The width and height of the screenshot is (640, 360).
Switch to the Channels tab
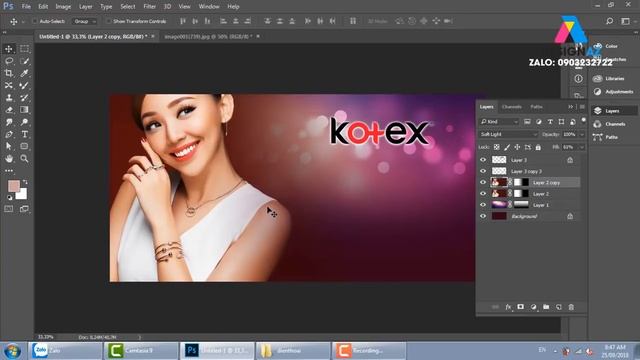(512, 107)
